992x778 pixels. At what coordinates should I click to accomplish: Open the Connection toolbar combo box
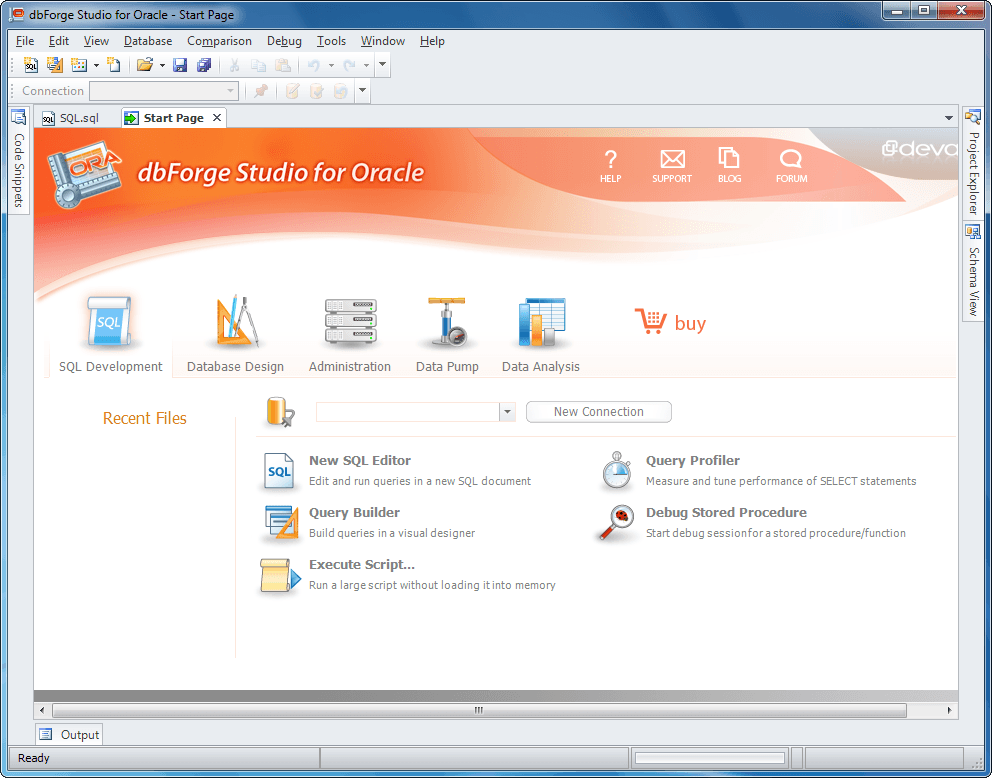coord(164,91)
